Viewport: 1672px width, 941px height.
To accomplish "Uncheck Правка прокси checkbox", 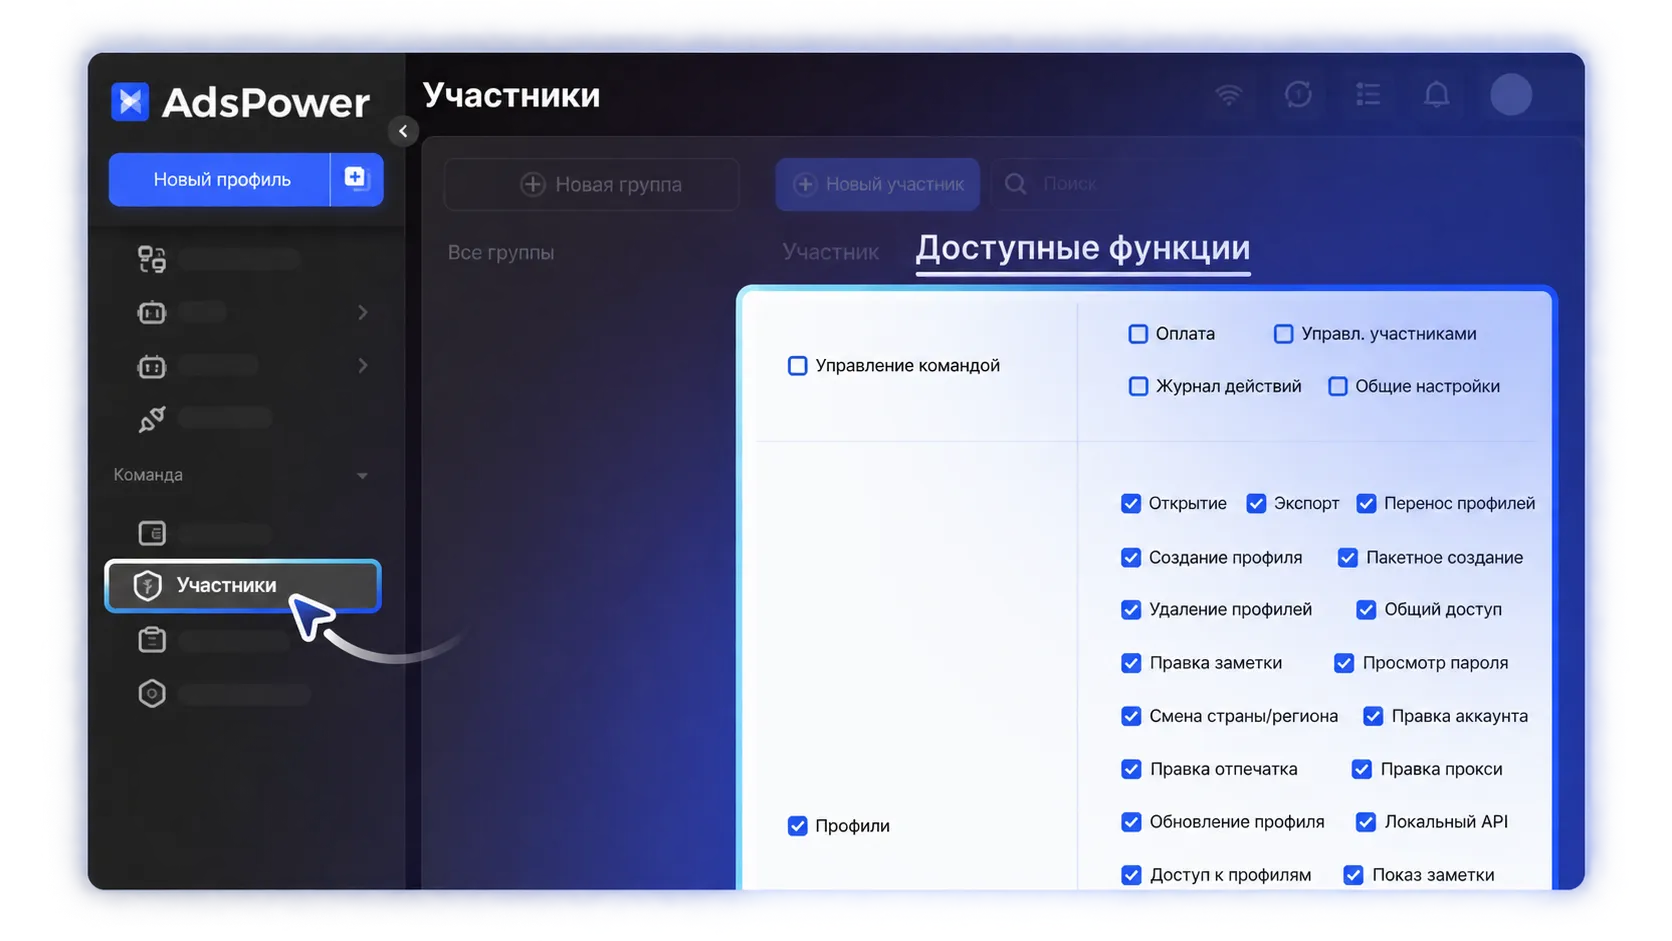I will (x=1361, y=769).
